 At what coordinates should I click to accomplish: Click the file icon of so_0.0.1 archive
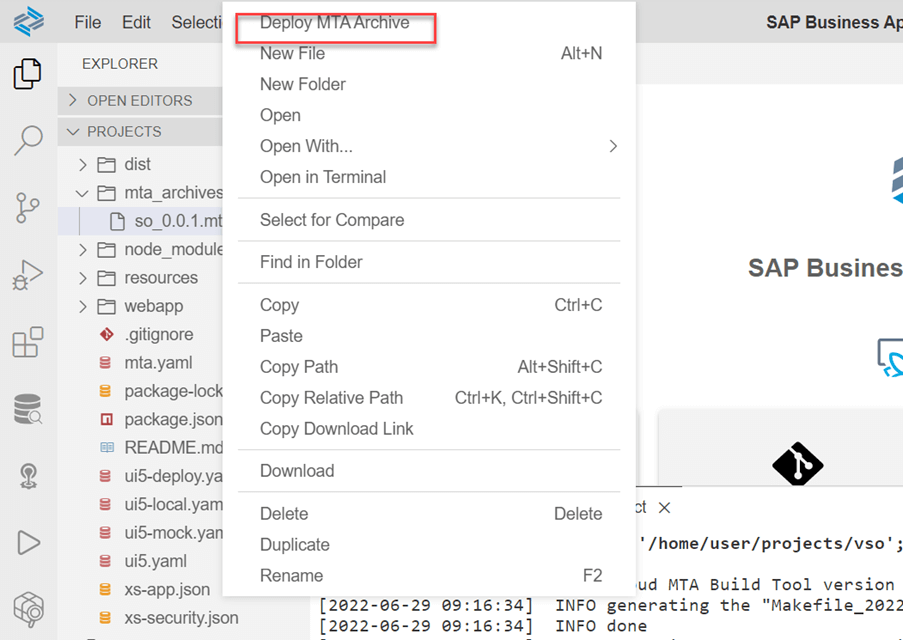(117, 221)
